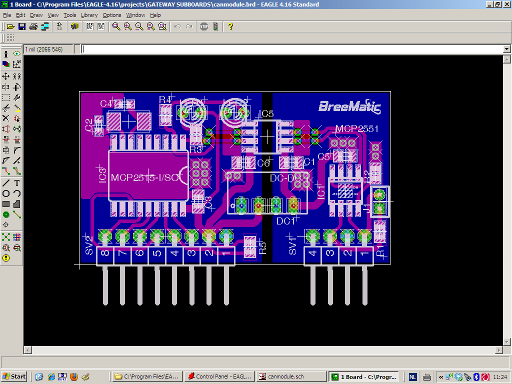Select the Info tool

6,54
